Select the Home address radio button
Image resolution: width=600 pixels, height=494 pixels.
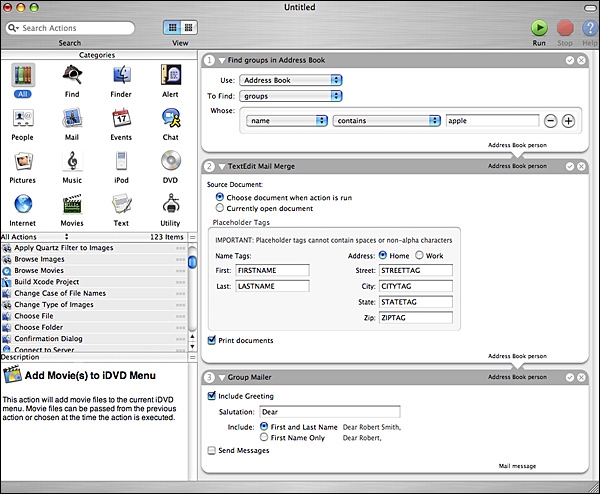pos(382,255)
